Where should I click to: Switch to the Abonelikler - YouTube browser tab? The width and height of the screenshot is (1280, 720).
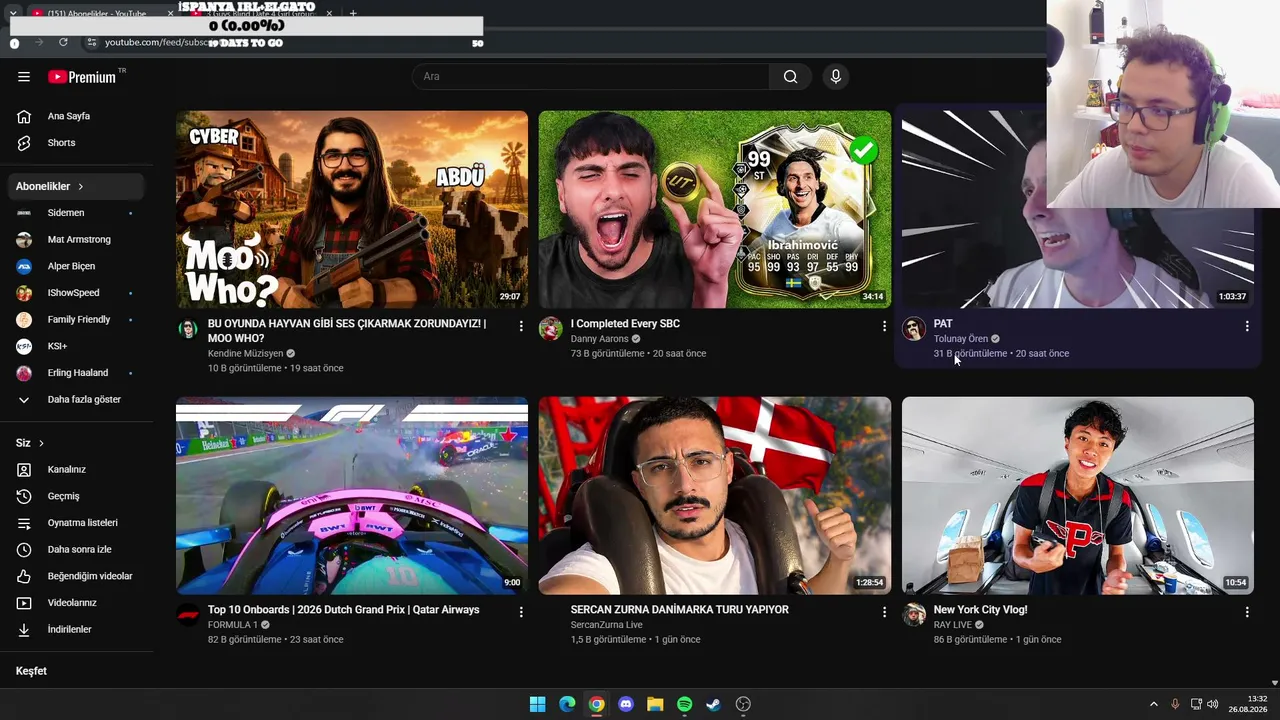point(97,13)
